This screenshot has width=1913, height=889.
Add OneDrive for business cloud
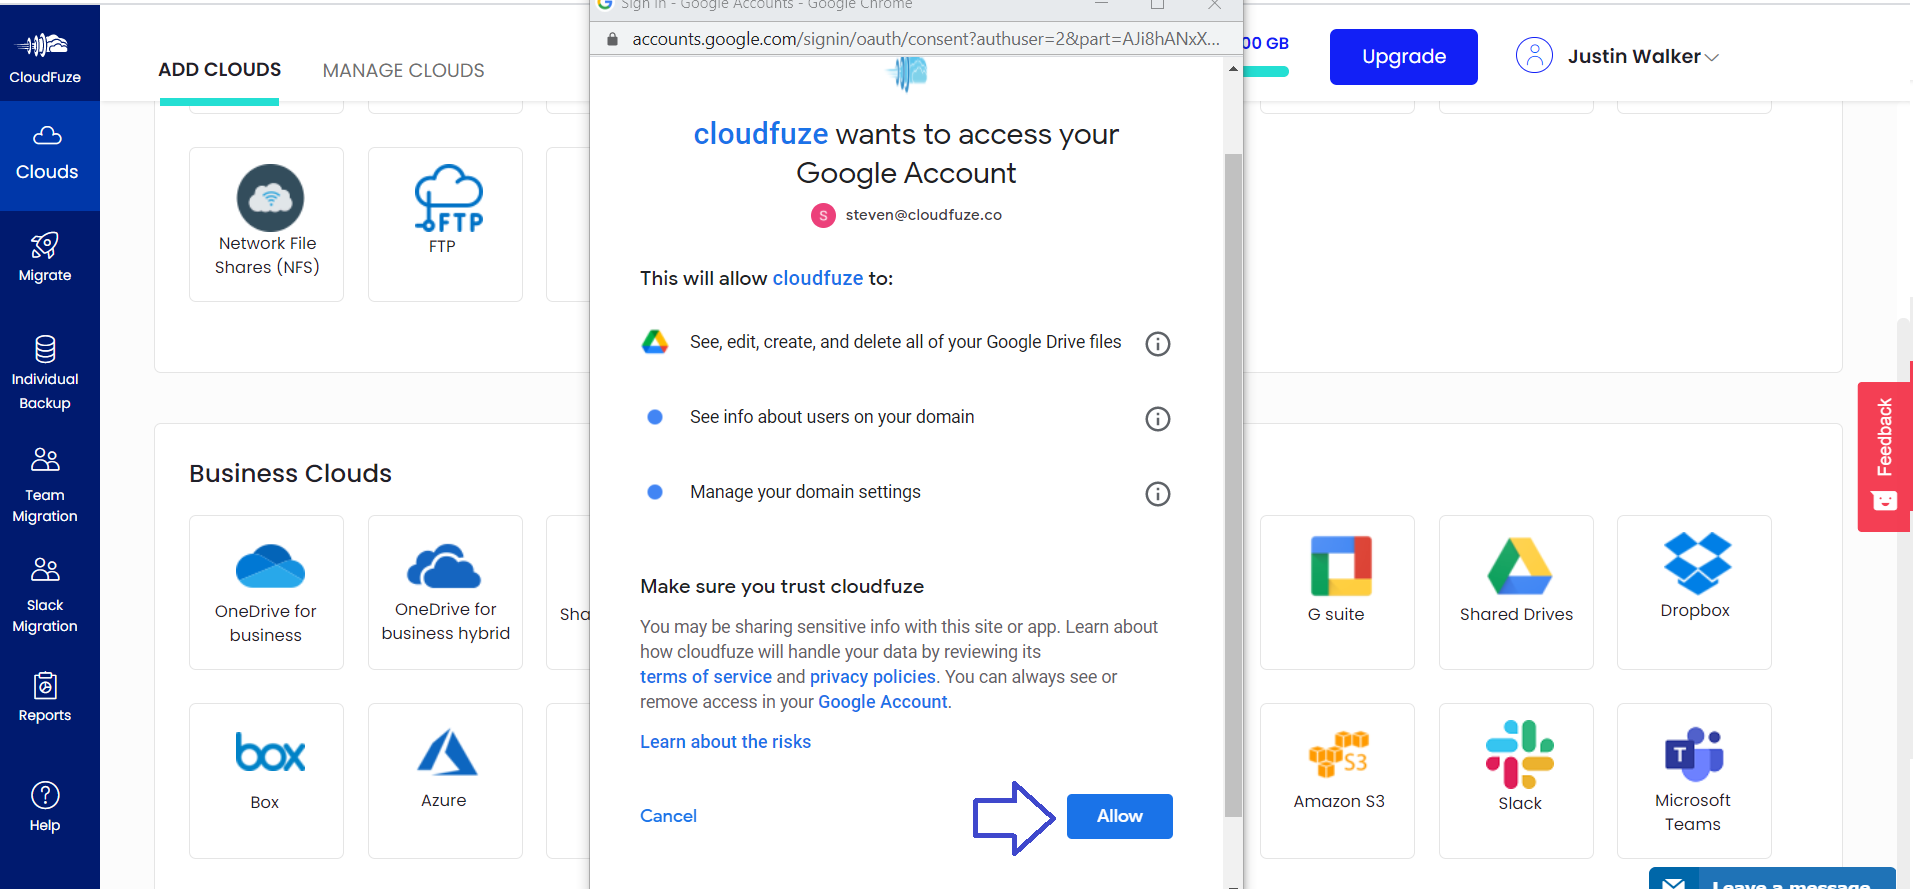pos(266,592)
